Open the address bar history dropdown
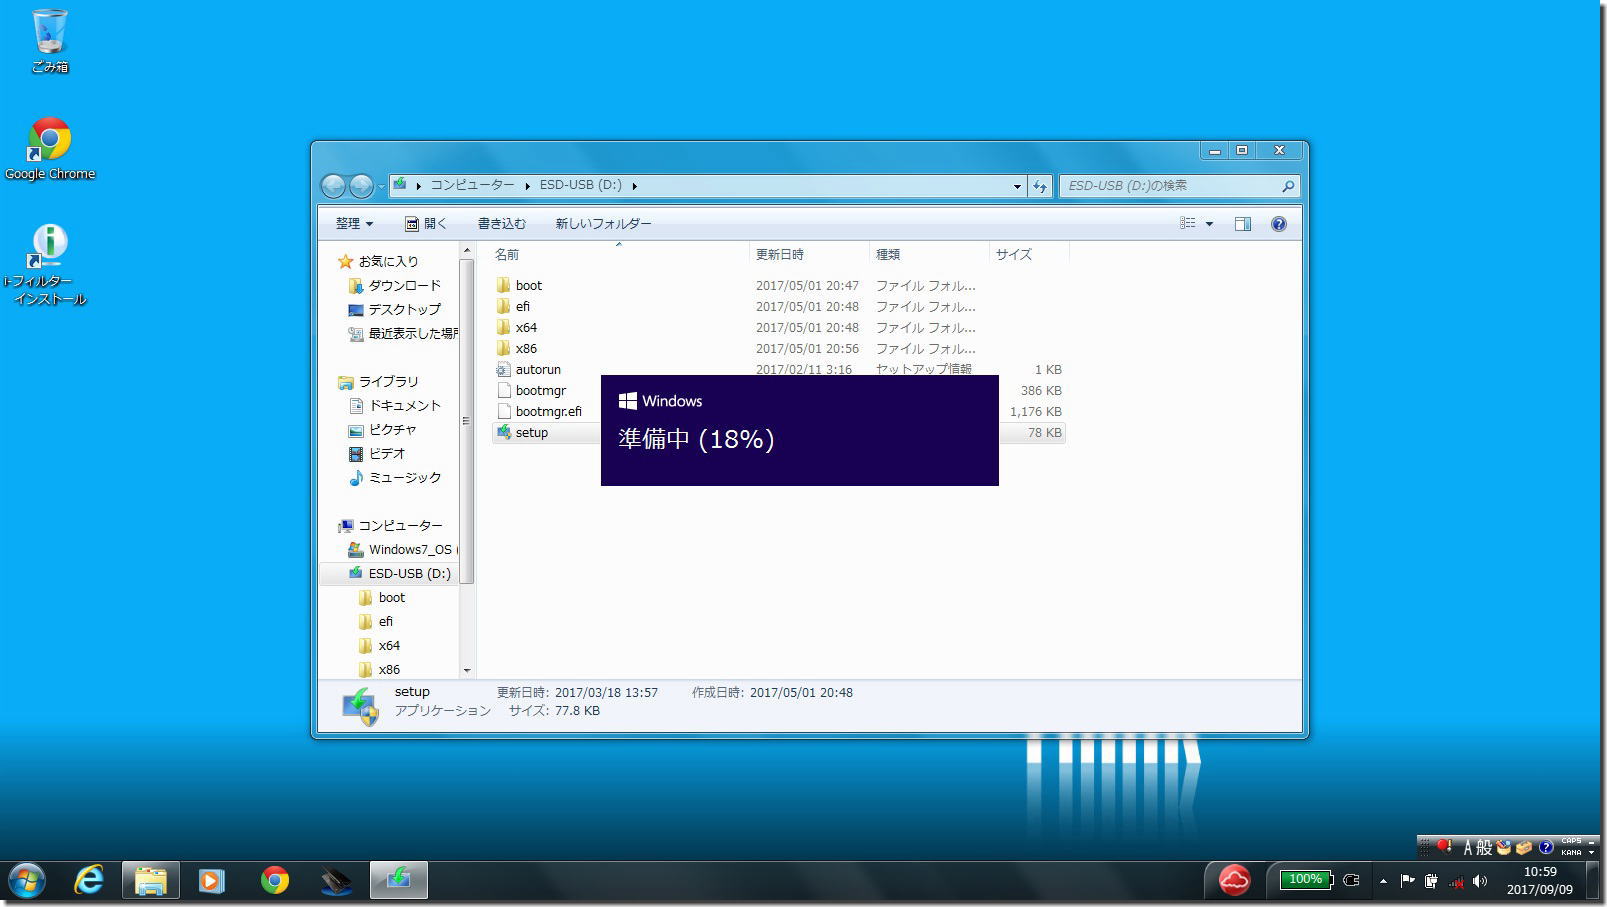Screen dimensions: 1607x907 [x=1017, y=186]
